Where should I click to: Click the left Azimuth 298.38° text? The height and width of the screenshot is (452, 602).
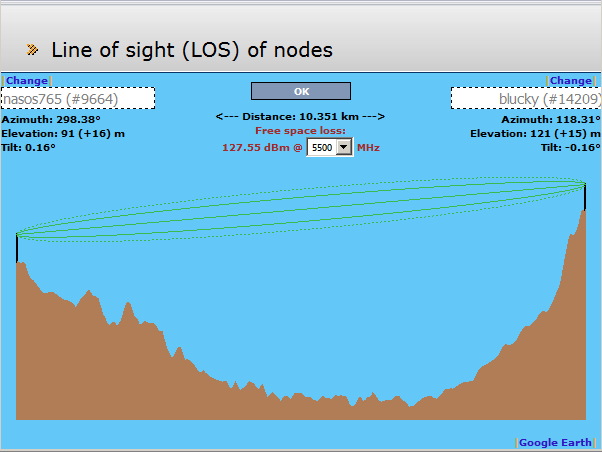(x=51, y=120)
